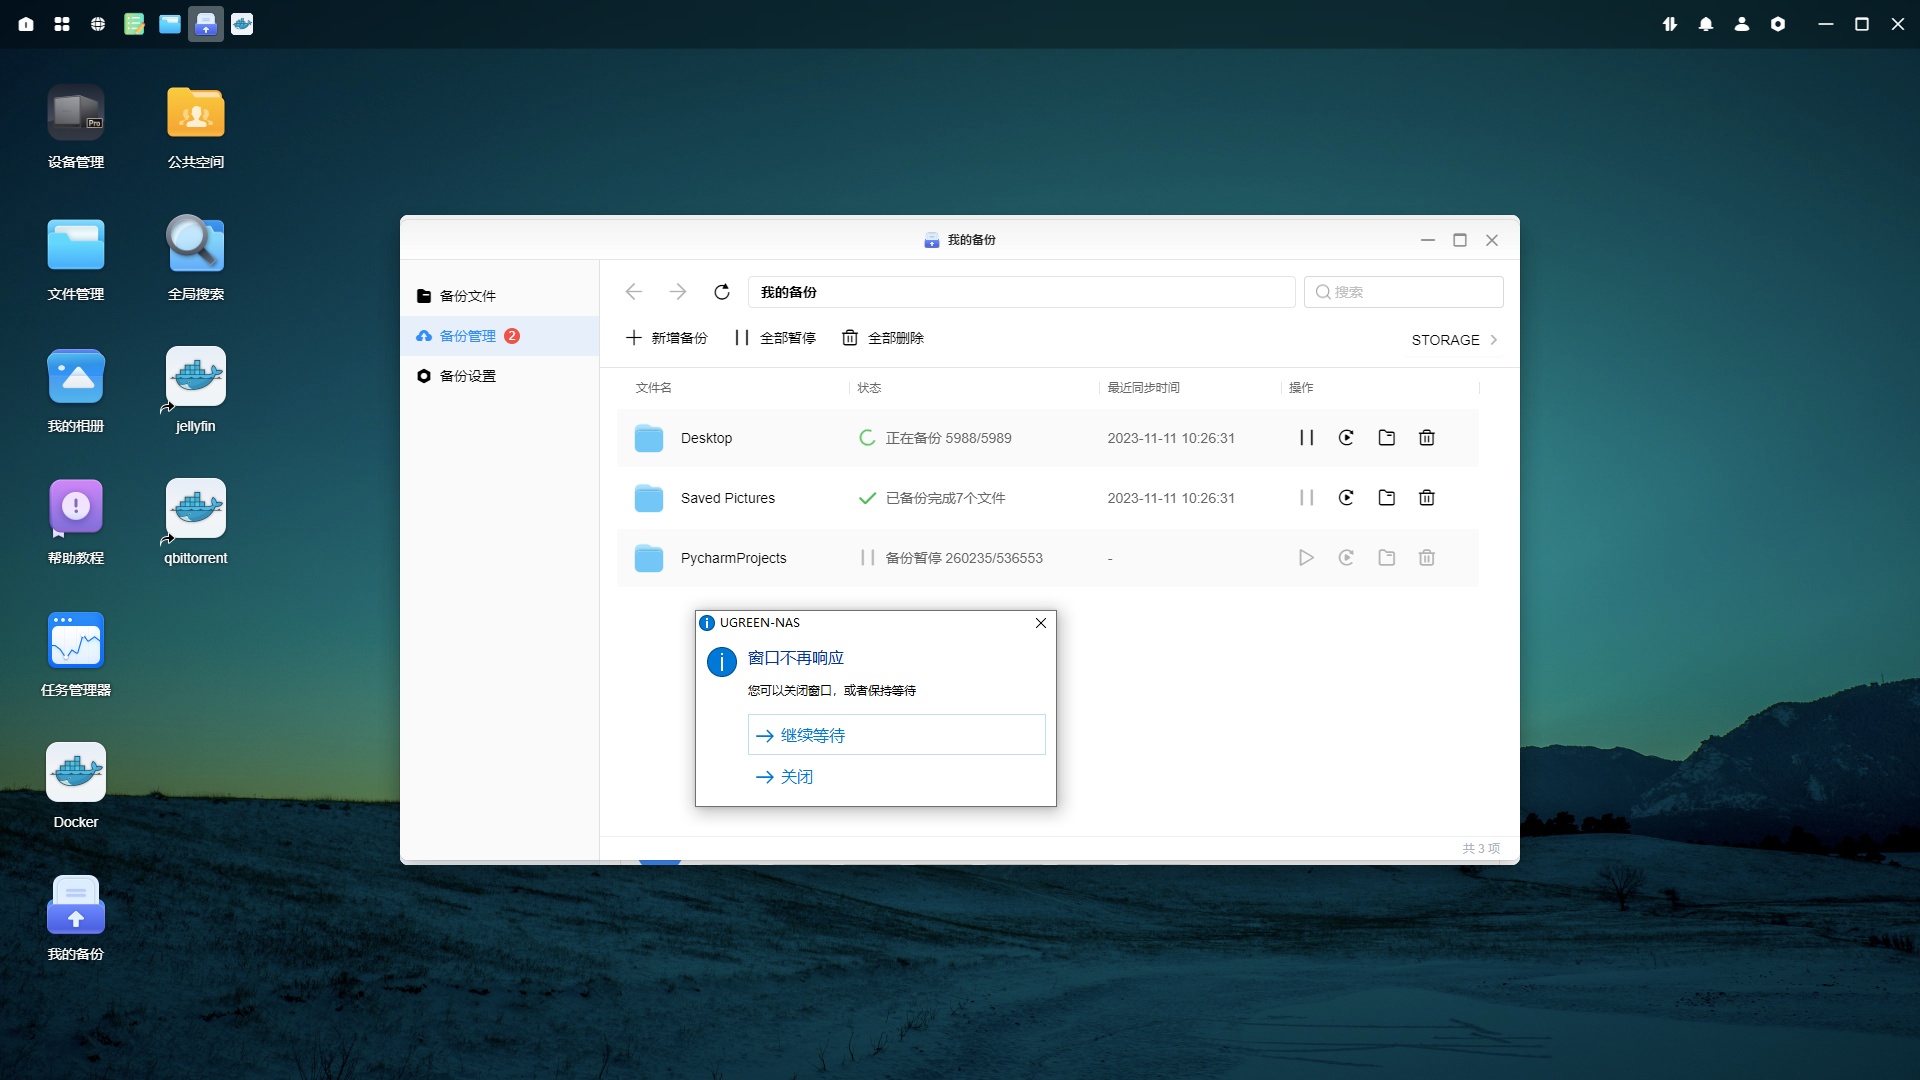Launch the global search desktop app
Viewport: 1920px width, 1080px height.
tap(195, 245)
